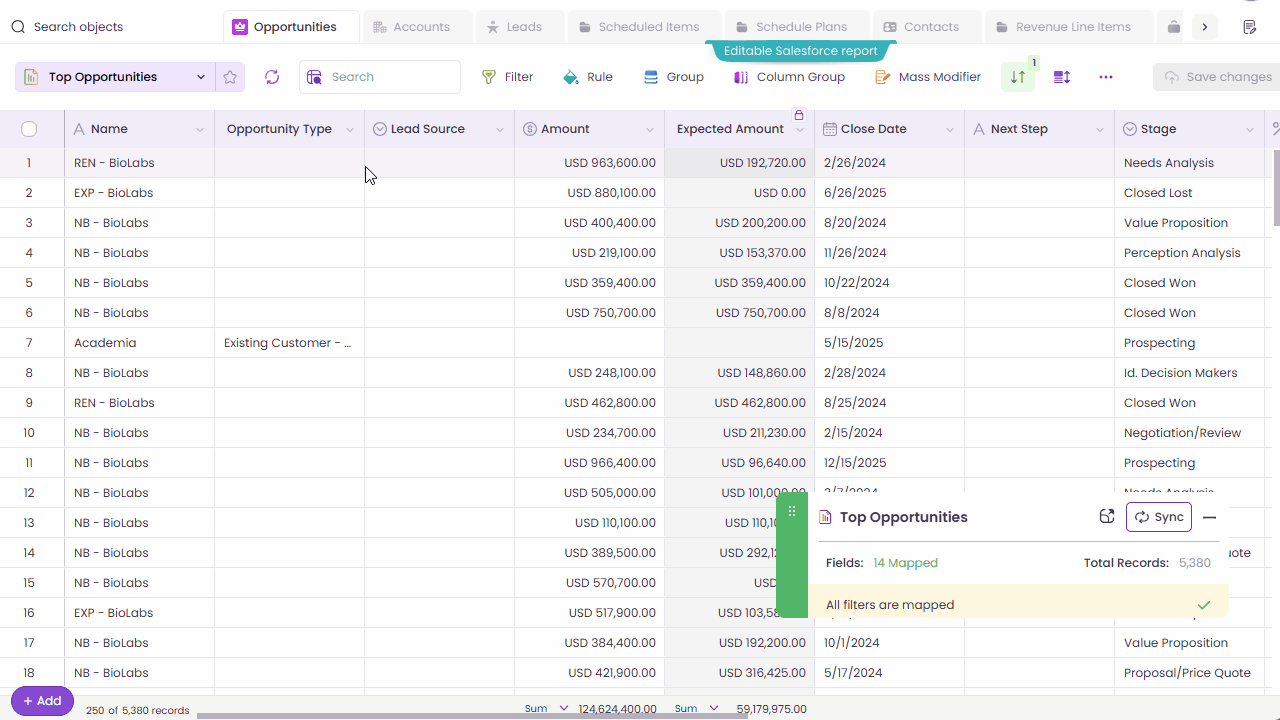This screenshot has height=720, width=1280.
Task: Open the three-dot overflow menu
Action: click(x=1105, y=76)
